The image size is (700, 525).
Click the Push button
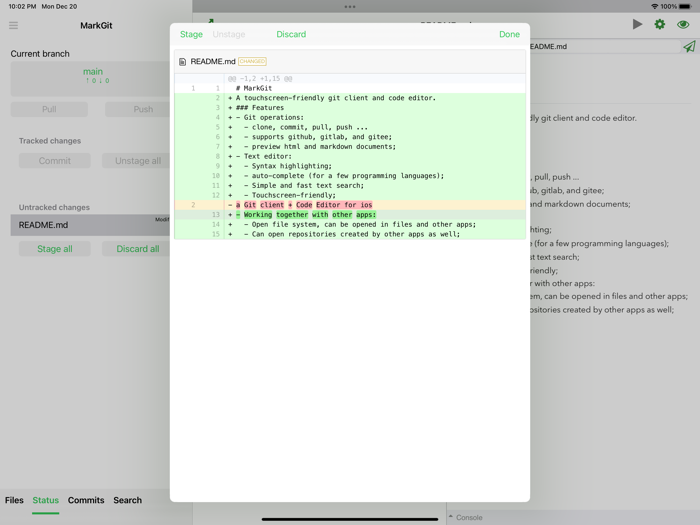click(138, 109)
